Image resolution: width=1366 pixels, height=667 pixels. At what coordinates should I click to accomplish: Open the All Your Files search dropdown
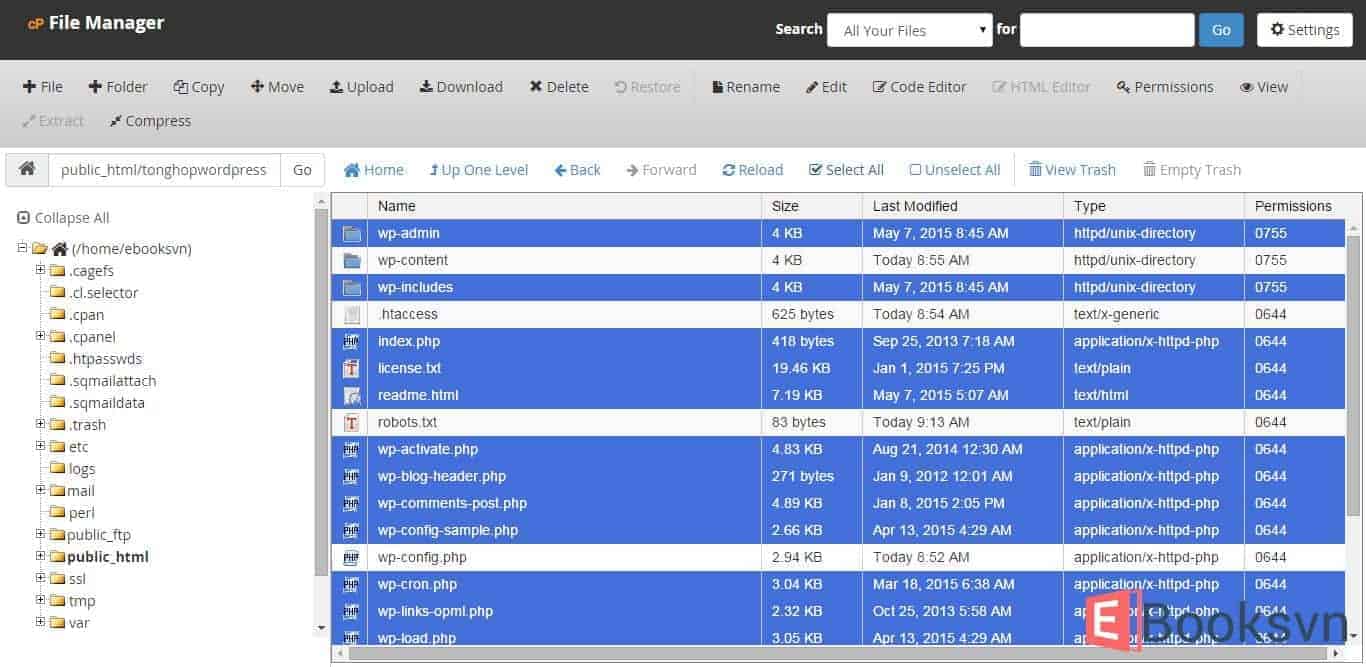[x=910, y=30]
